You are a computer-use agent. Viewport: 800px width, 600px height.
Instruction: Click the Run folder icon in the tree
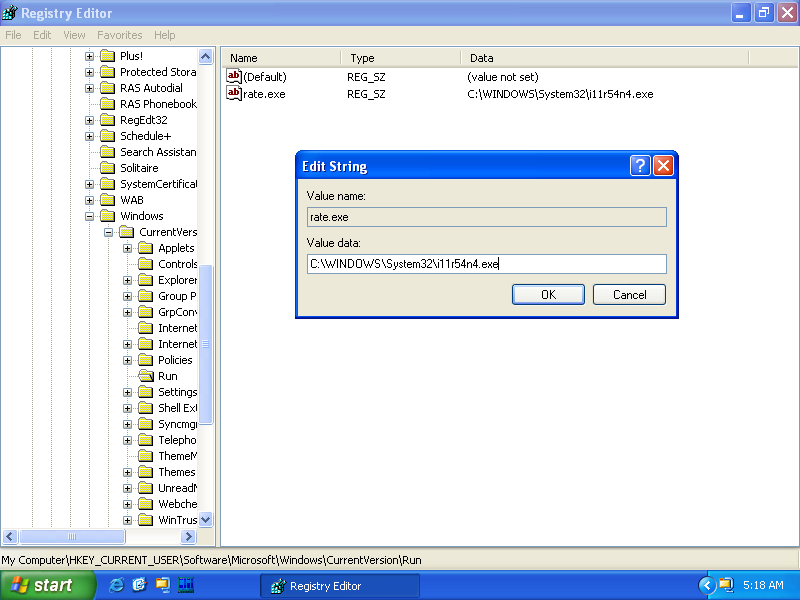[x=146, y=376]
